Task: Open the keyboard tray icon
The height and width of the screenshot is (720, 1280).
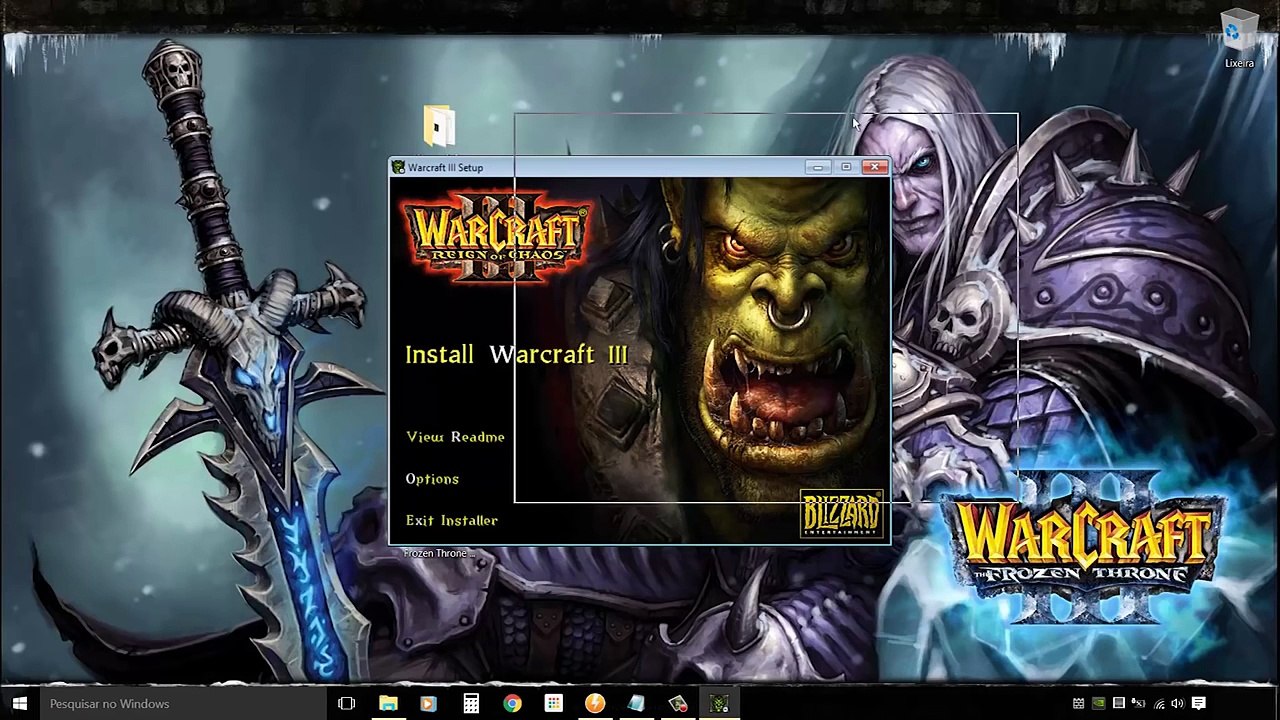Action: coord(1078,703)
